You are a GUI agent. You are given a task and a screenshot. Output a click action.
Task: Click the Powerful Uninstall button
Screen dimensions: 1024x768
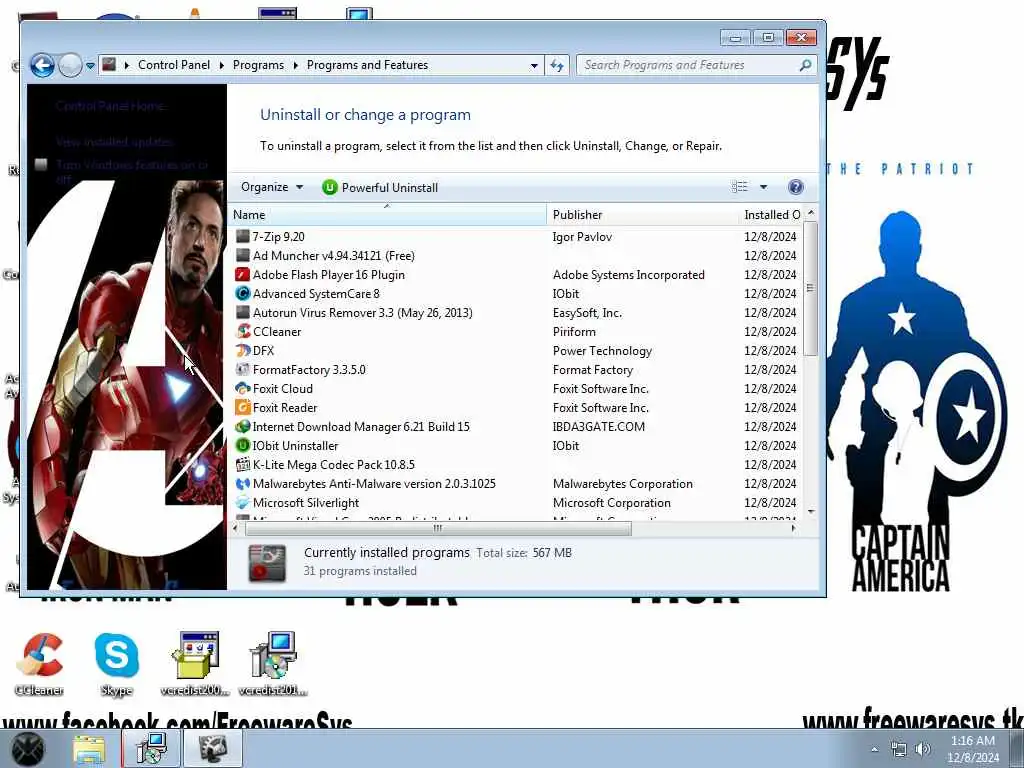tap(380, 187)
